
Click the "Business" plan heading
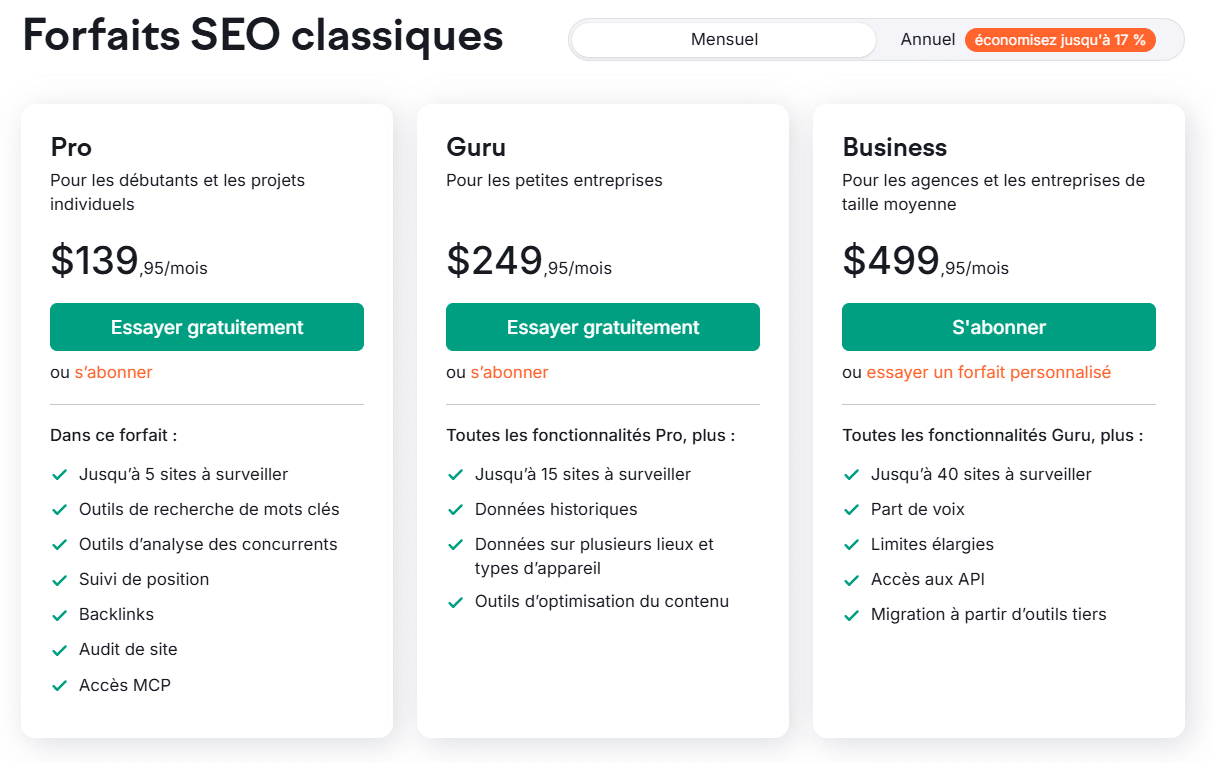(894, 147)
